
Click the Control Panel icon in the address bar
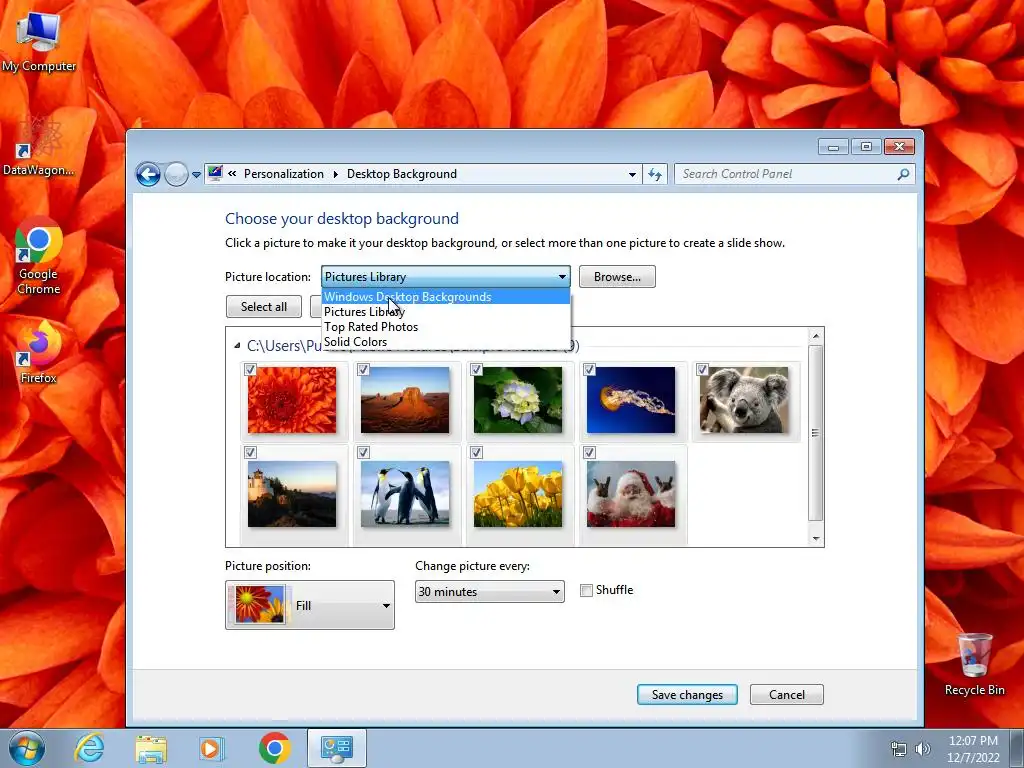(214, 174)
